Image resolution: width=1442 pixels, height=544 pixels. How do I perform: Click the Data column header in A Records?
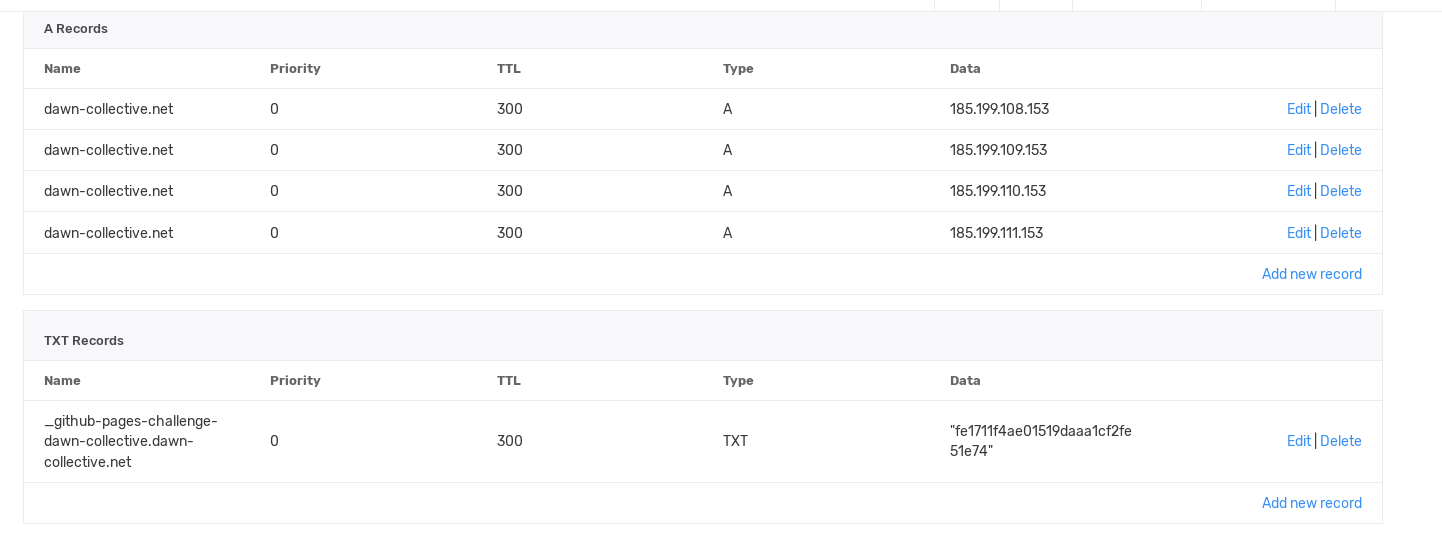965,69
